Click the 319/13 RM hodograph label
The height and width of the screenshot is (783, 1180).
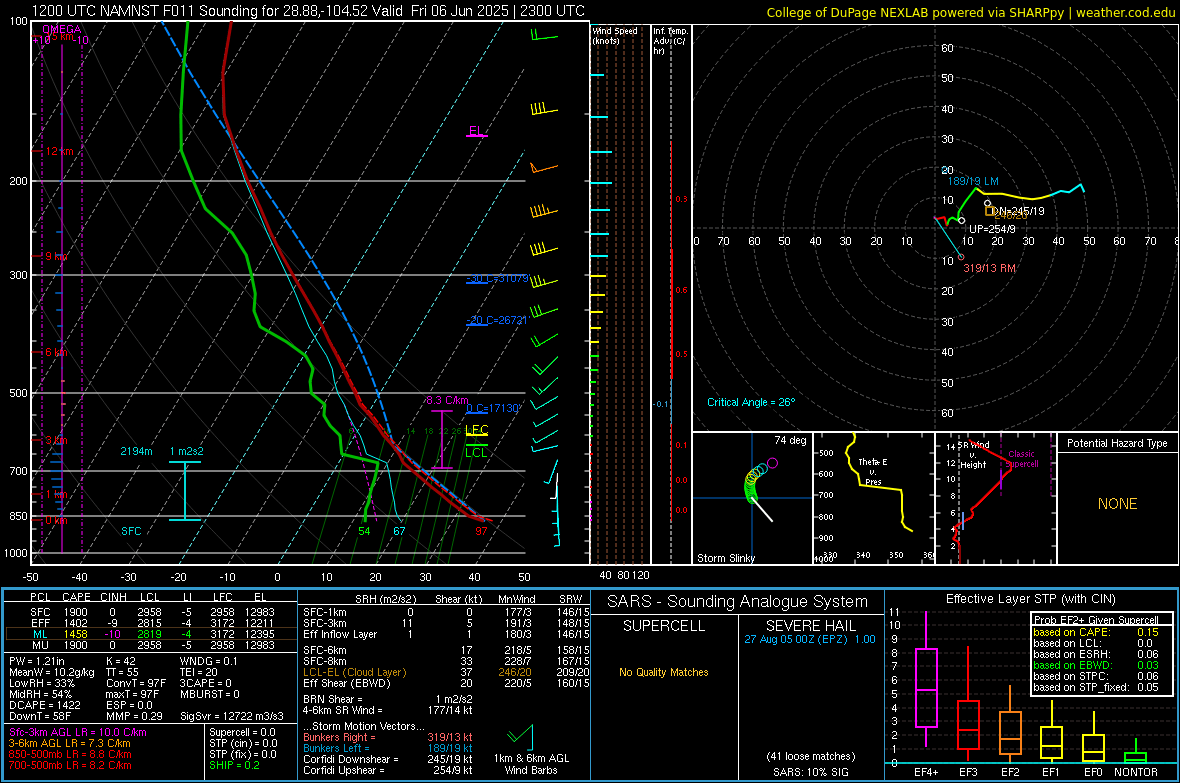point(990,268)
